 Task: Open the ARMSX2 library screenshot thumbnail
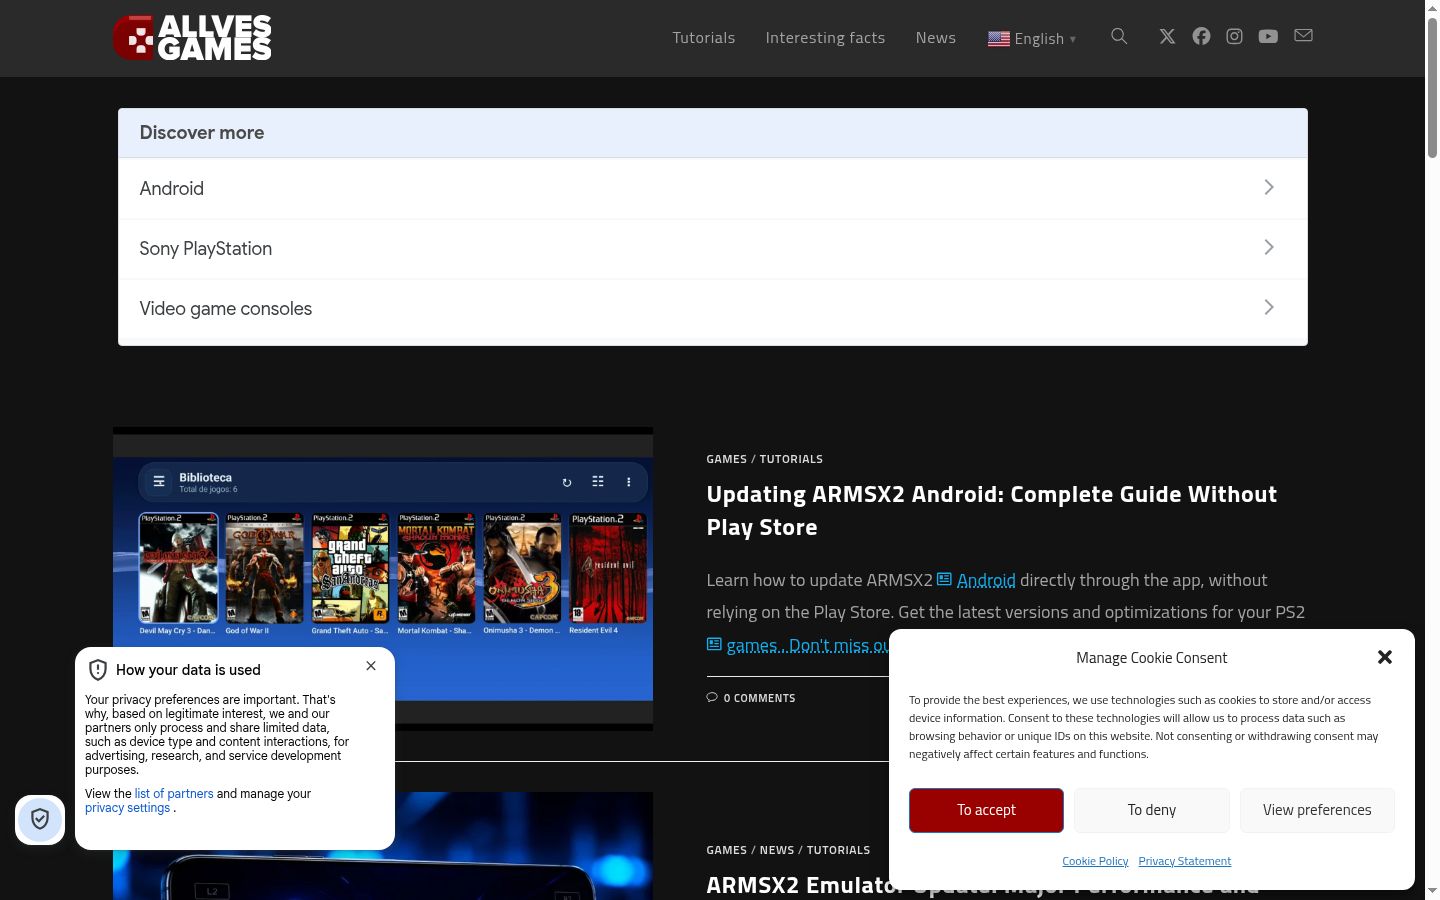(383, 579)
